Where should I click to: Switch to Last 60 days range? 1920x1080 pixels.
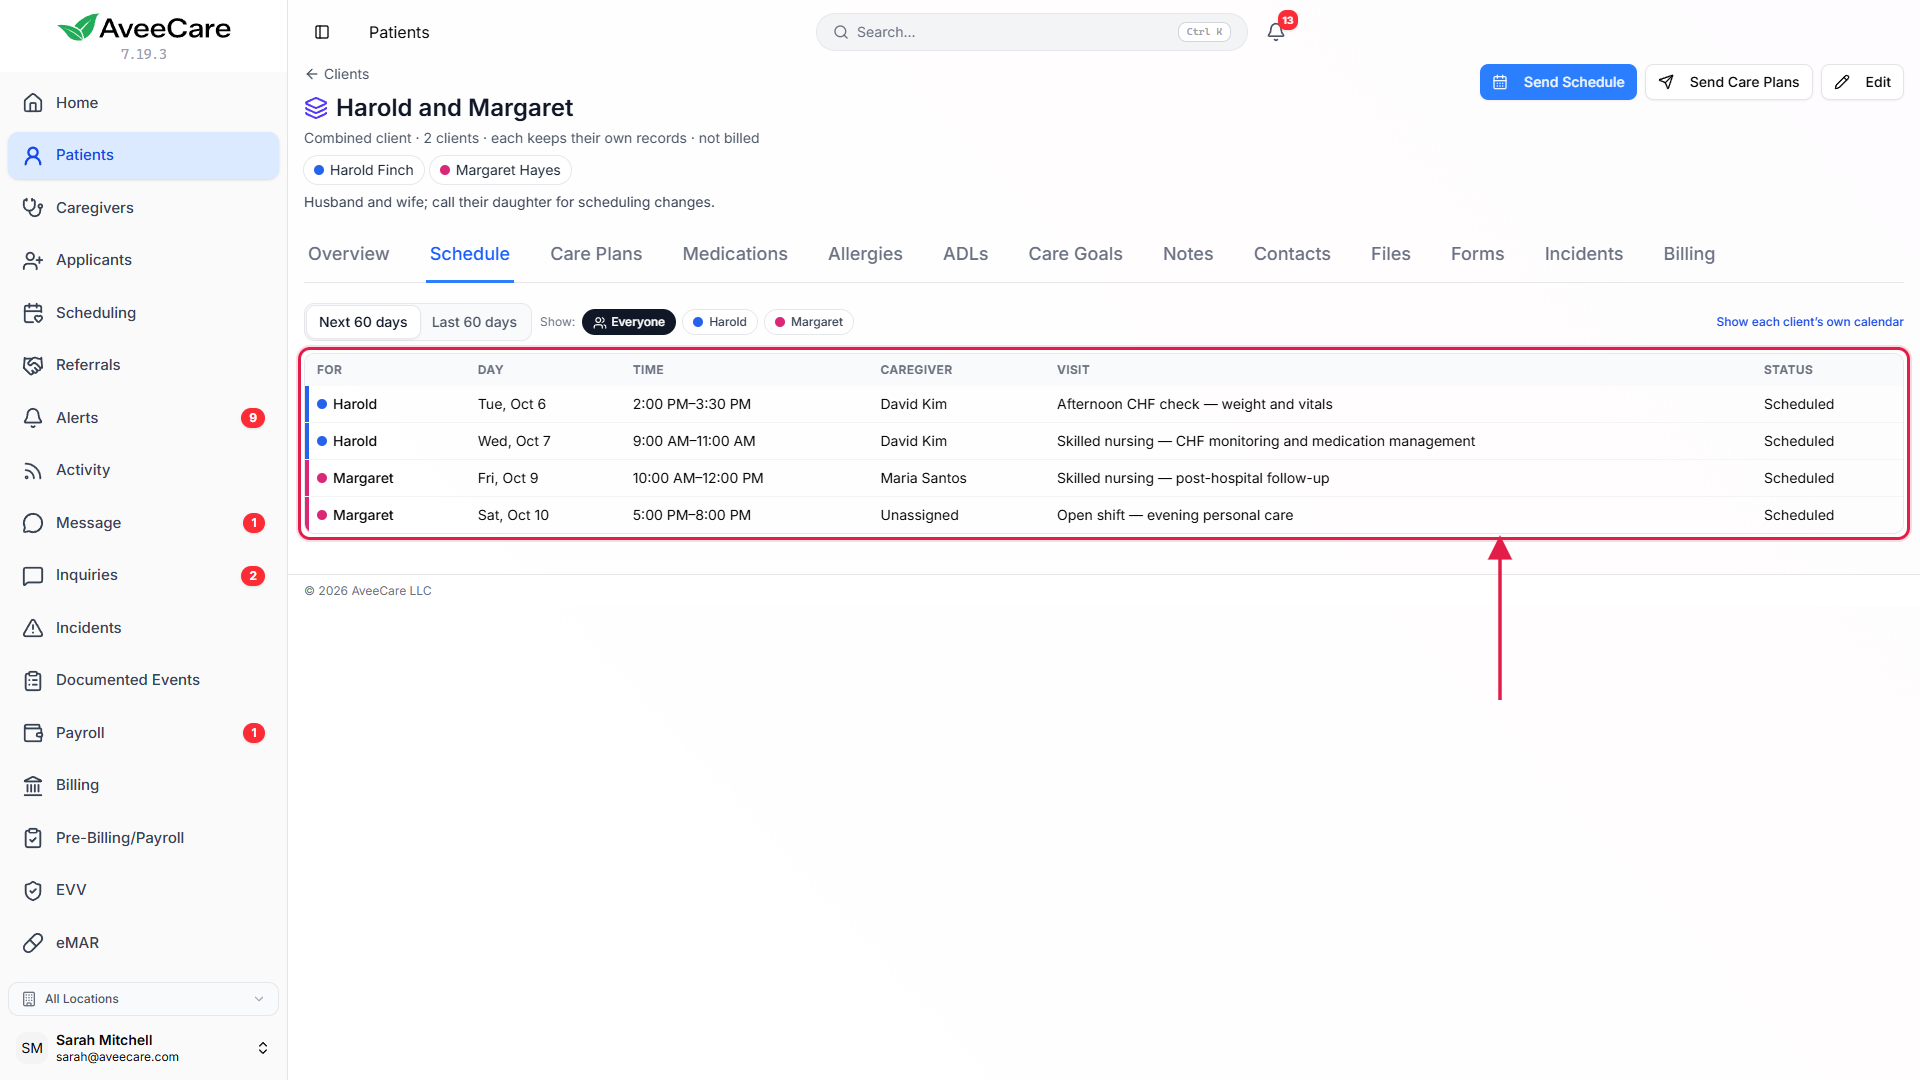click(474, 322)
